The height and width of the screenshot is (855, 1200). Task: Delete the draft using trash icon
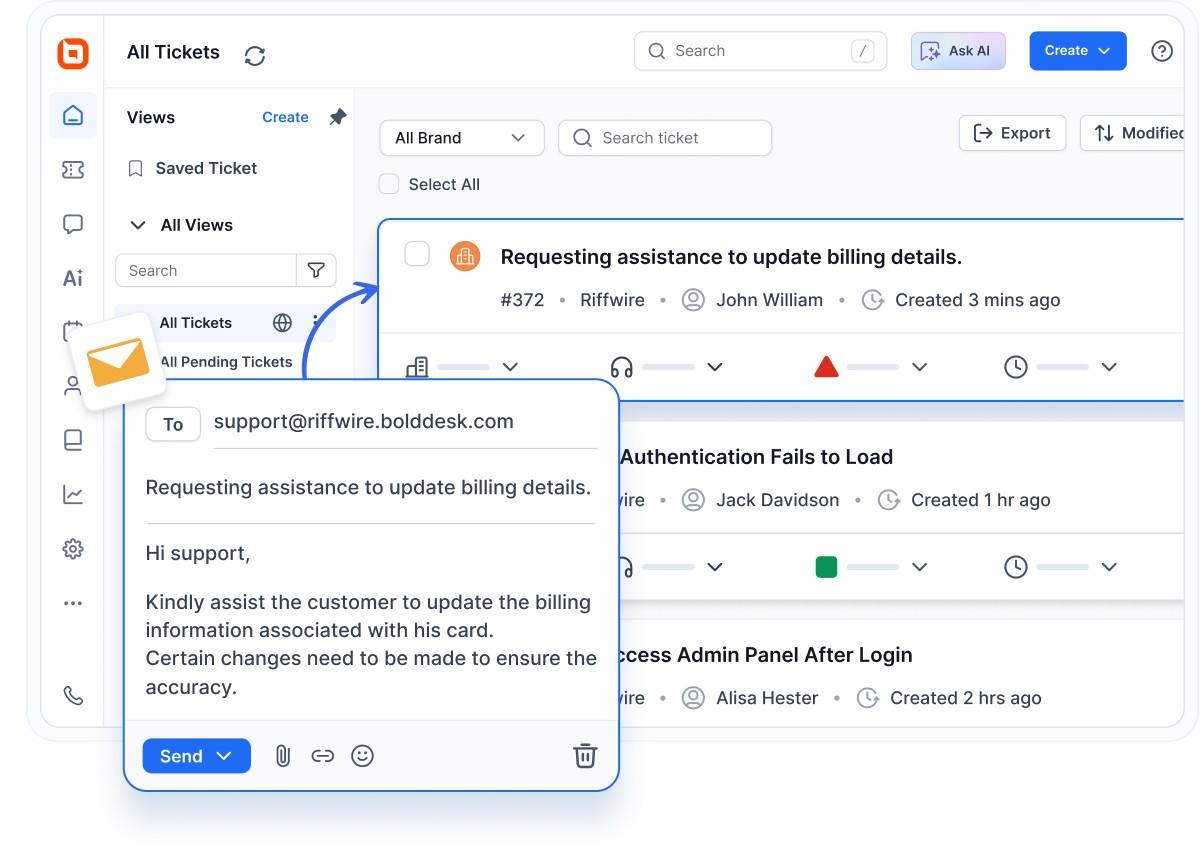(x=585, y=756)
